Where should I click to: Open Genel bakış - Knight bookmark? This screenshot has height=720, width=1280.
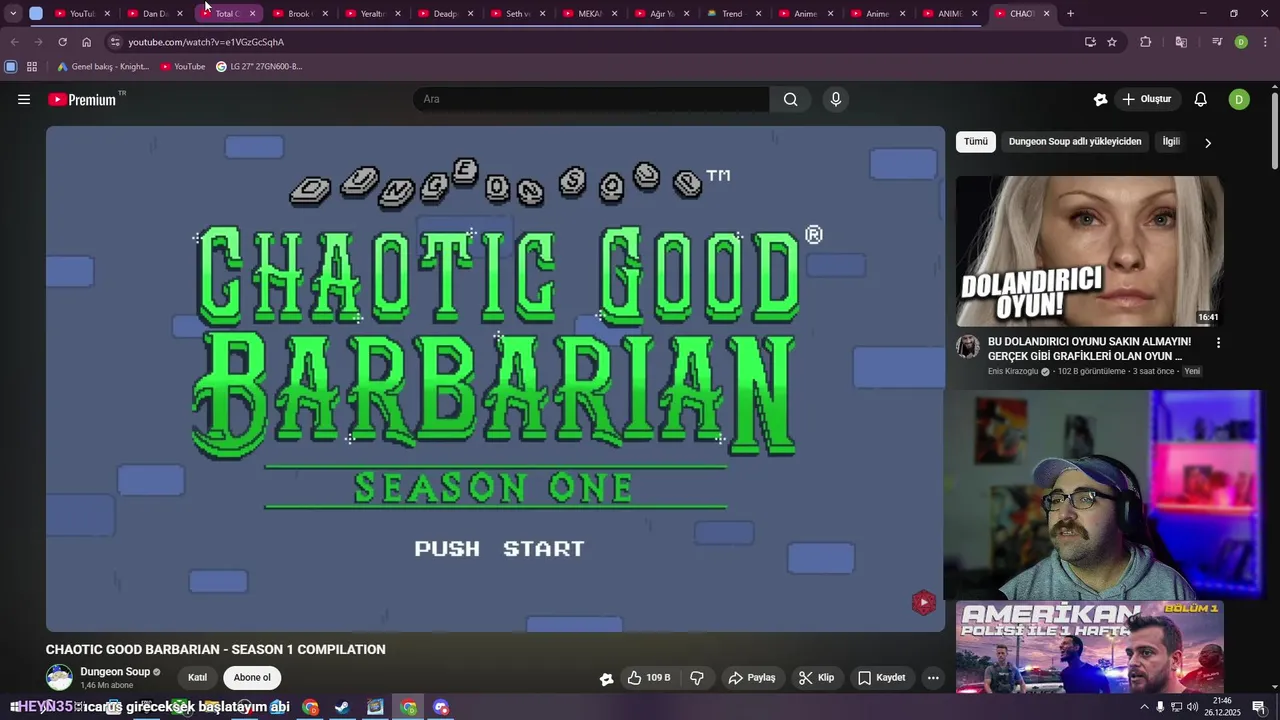click(102, 67)
